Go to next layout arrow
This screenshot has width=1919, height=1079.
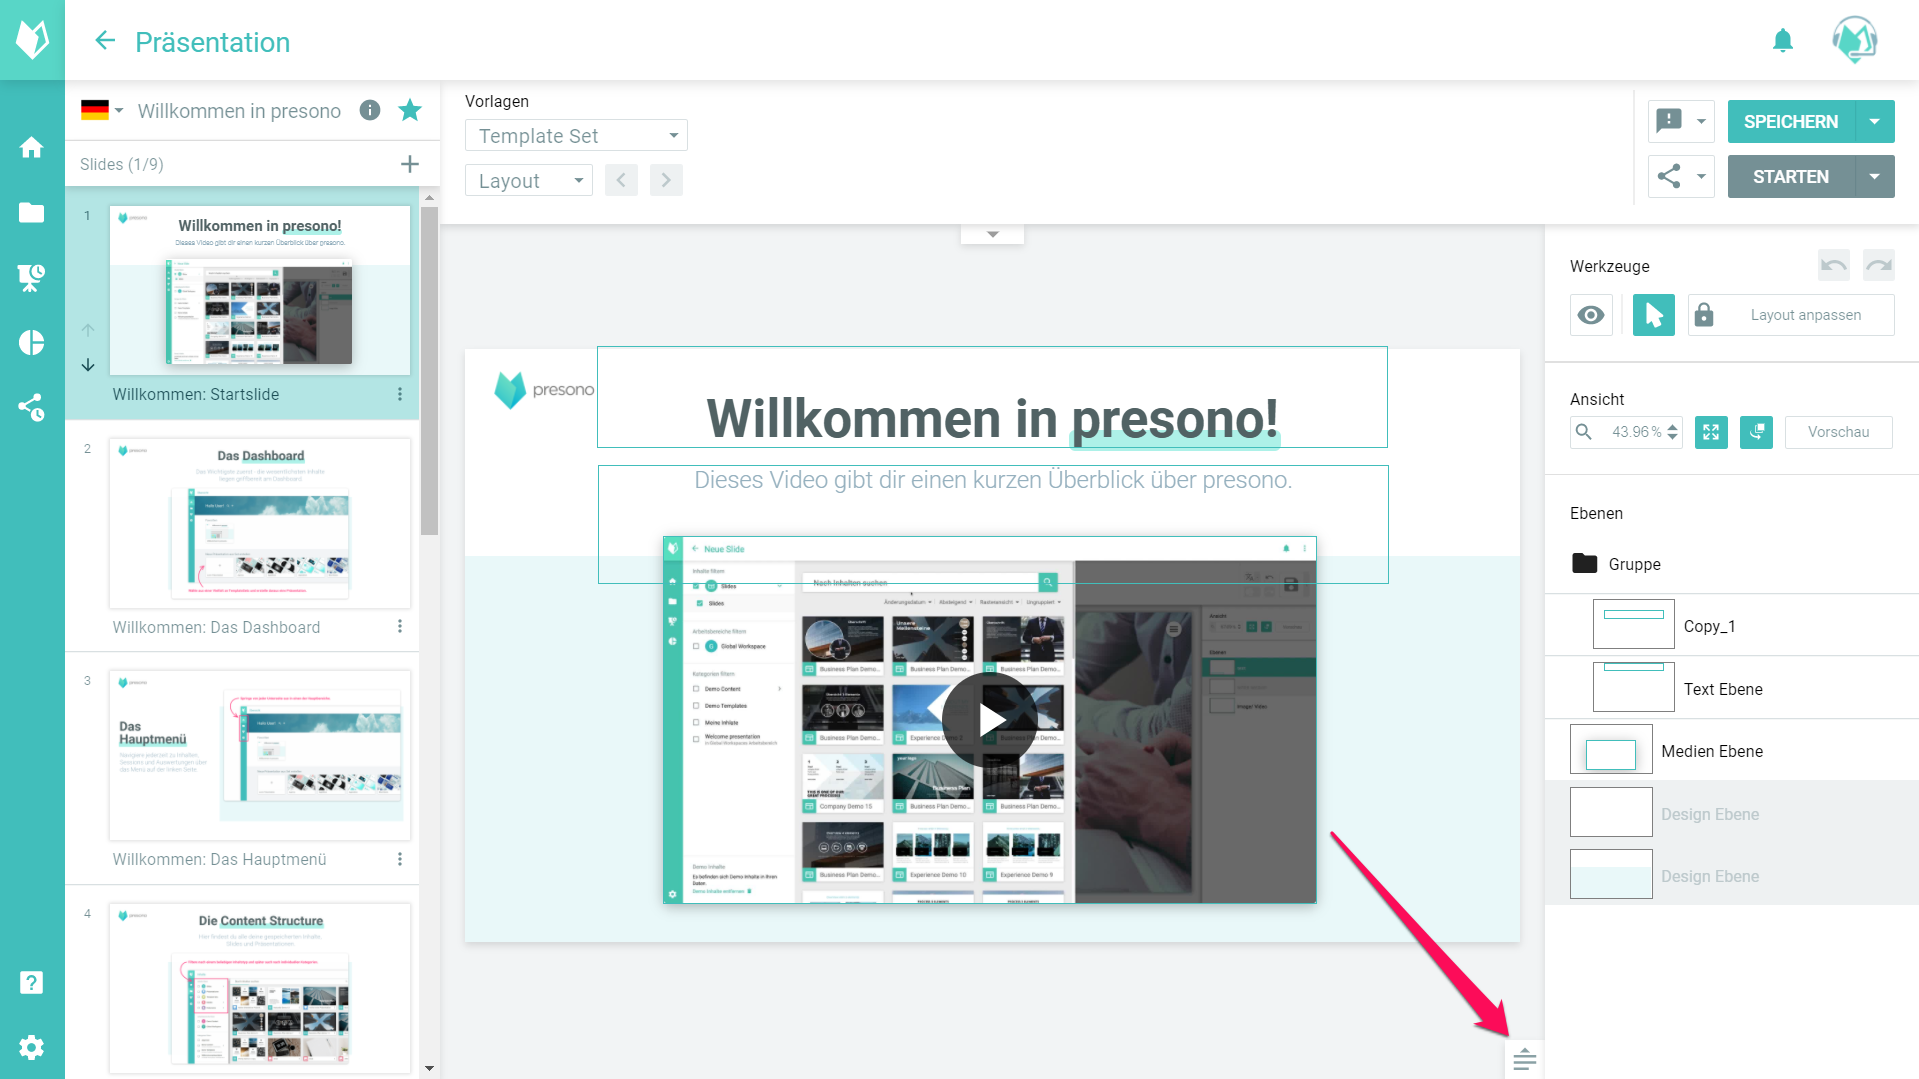pos(666,180)
